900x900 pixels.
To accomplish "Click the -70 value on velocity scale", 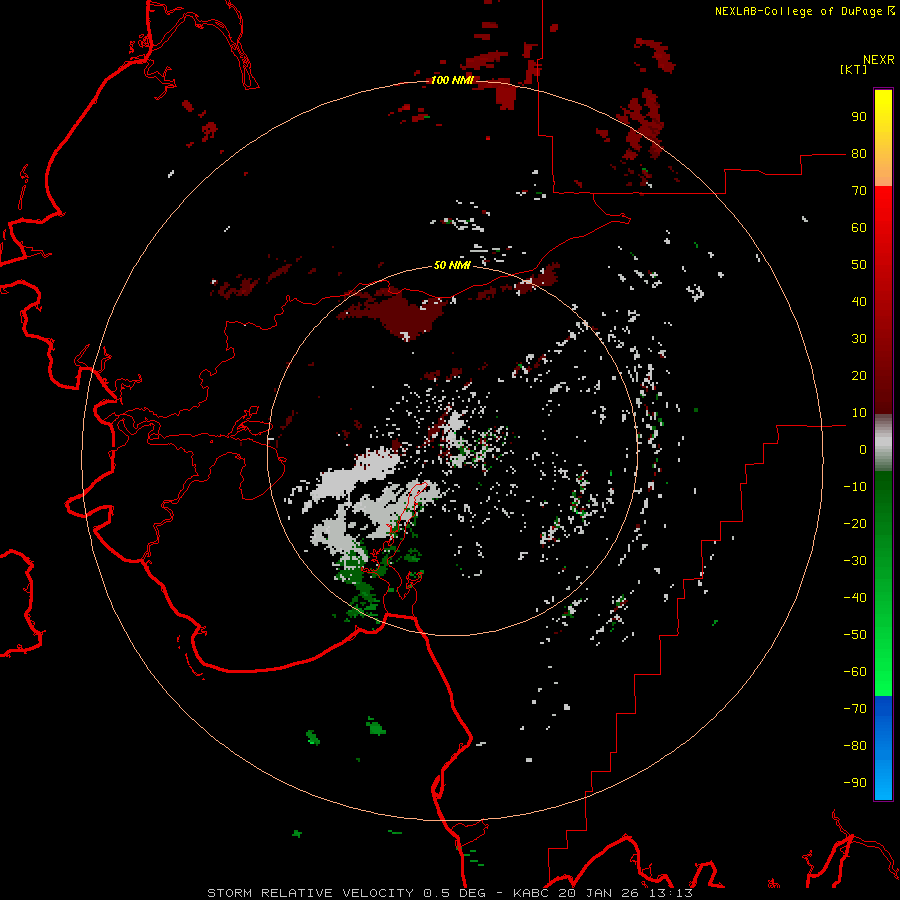I will [855, 709].
